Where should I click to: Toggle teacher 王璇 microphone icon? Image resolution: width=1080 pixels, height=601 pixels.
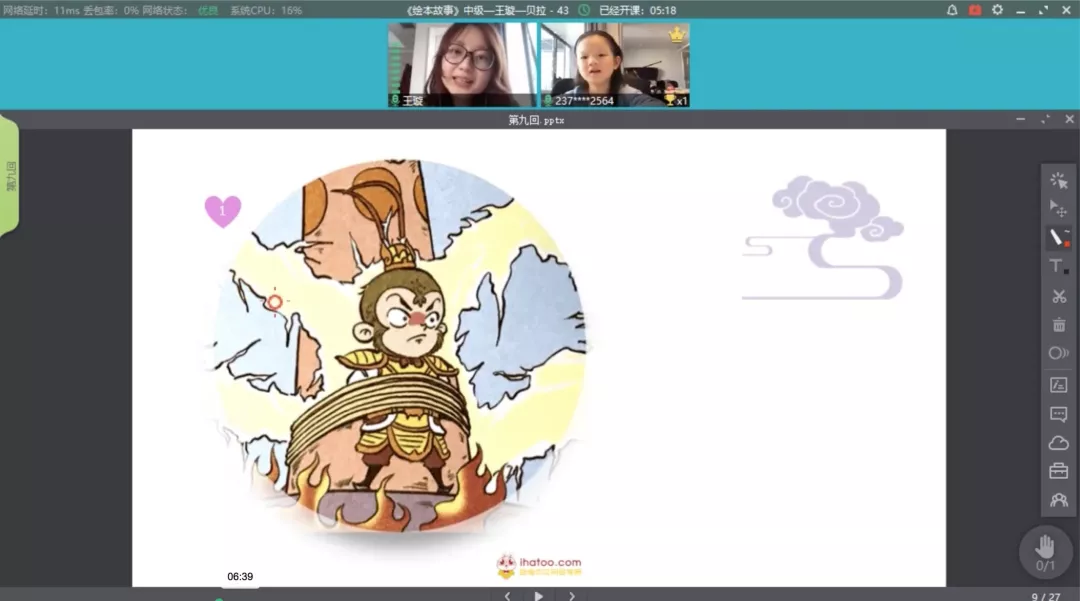point(395,101)
